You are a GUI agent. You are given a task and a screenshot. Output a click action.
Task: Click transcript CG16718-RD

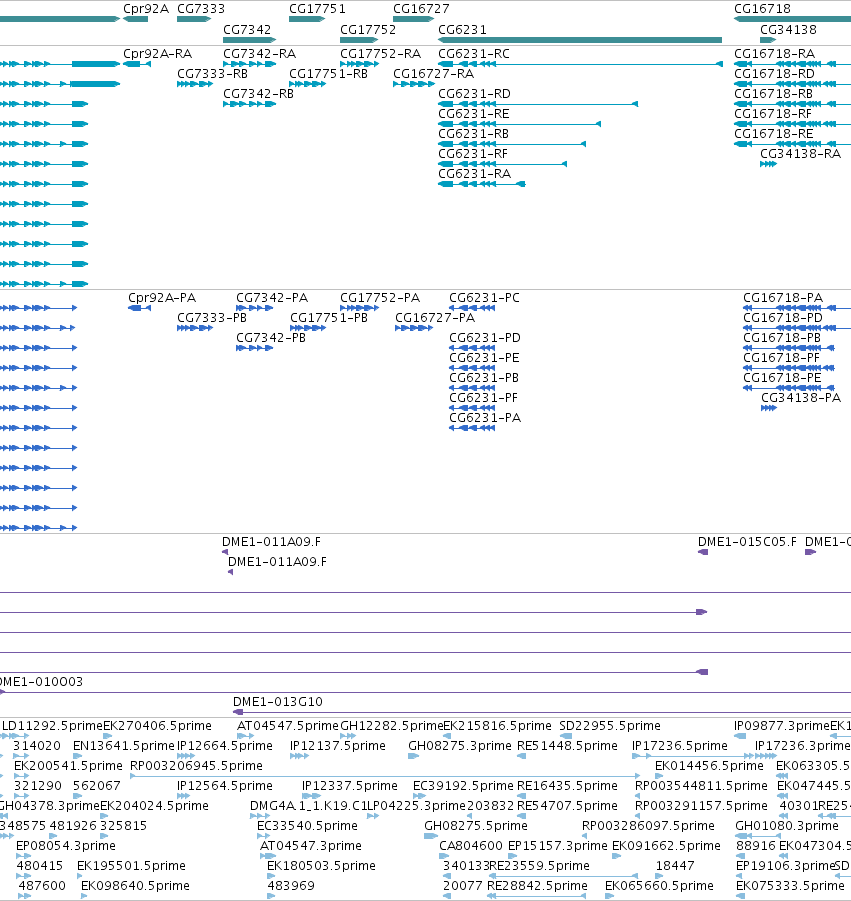[x=774, y=74]
